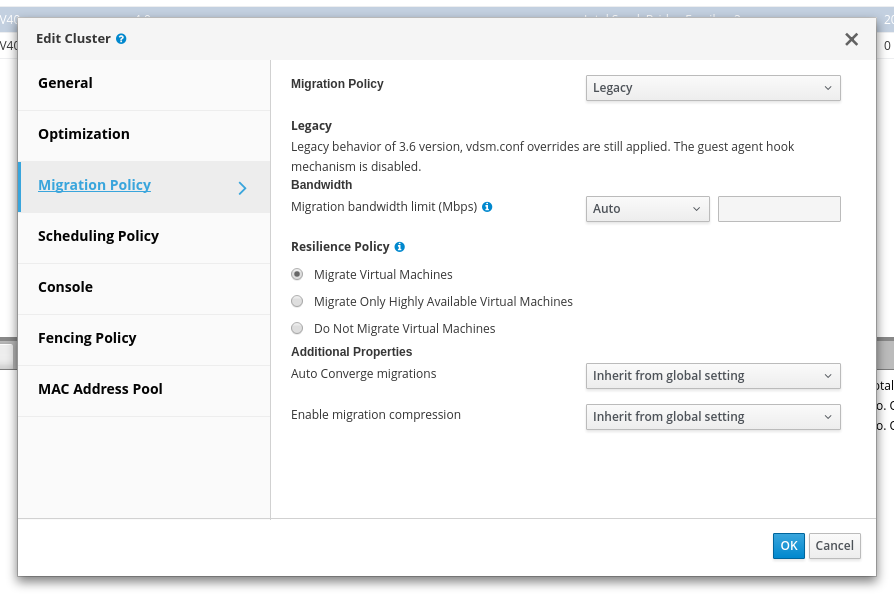The height and width of the screenshot is (599, 894).
Task: Expand the Auto Converge migrations dropdown
Action: pyautogui.click(x=712, y=376)
